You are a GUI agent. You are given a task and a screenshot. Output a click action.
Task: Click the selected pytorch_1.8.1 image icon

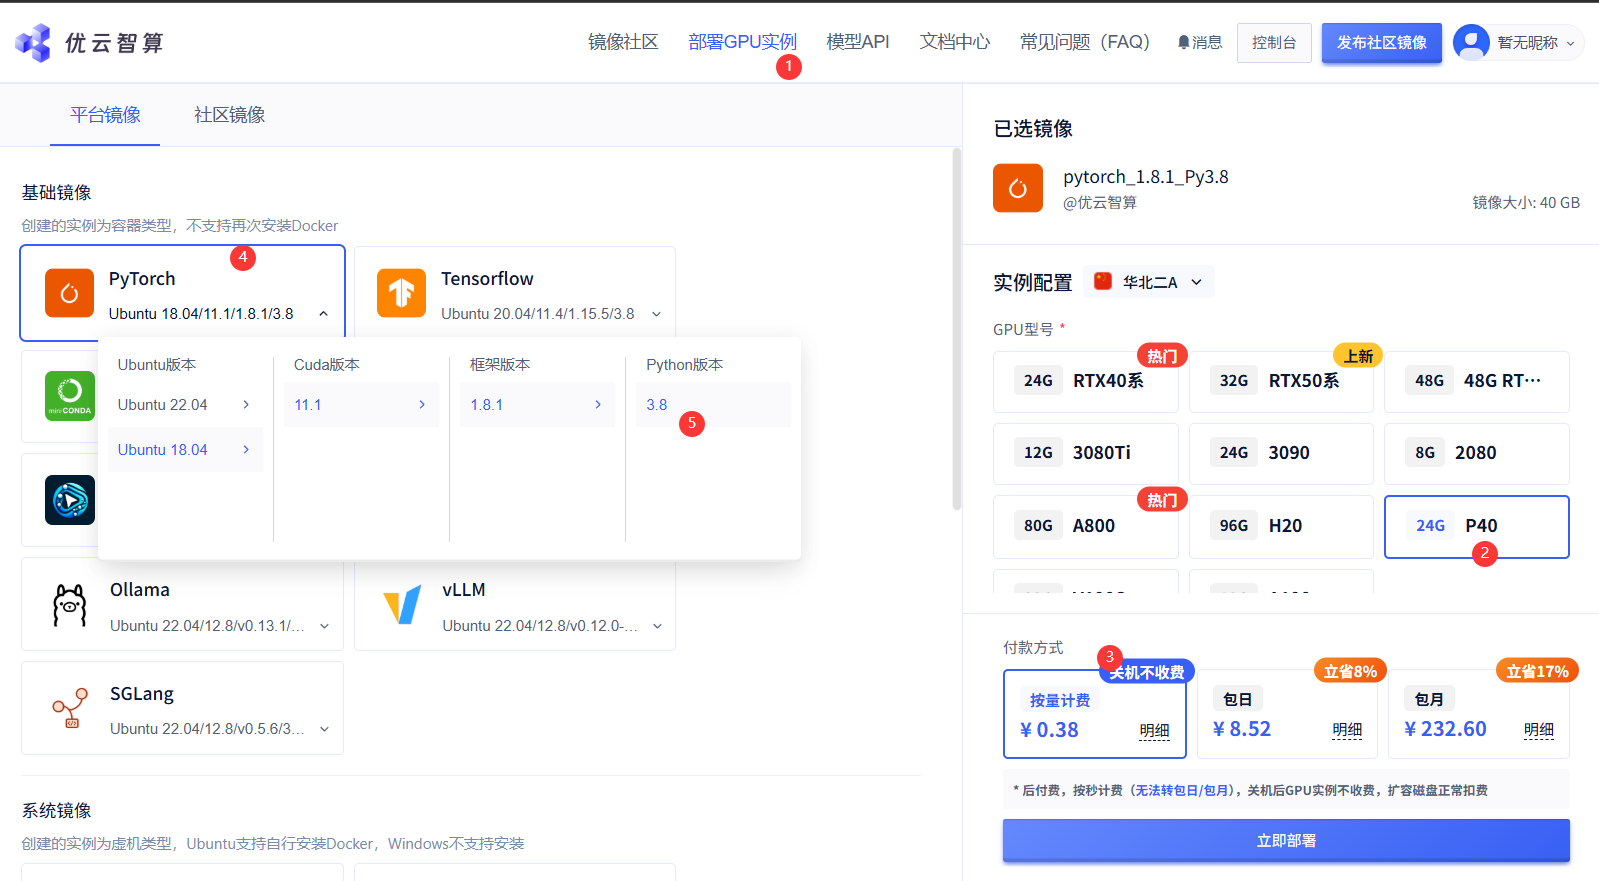[1018, 188]
